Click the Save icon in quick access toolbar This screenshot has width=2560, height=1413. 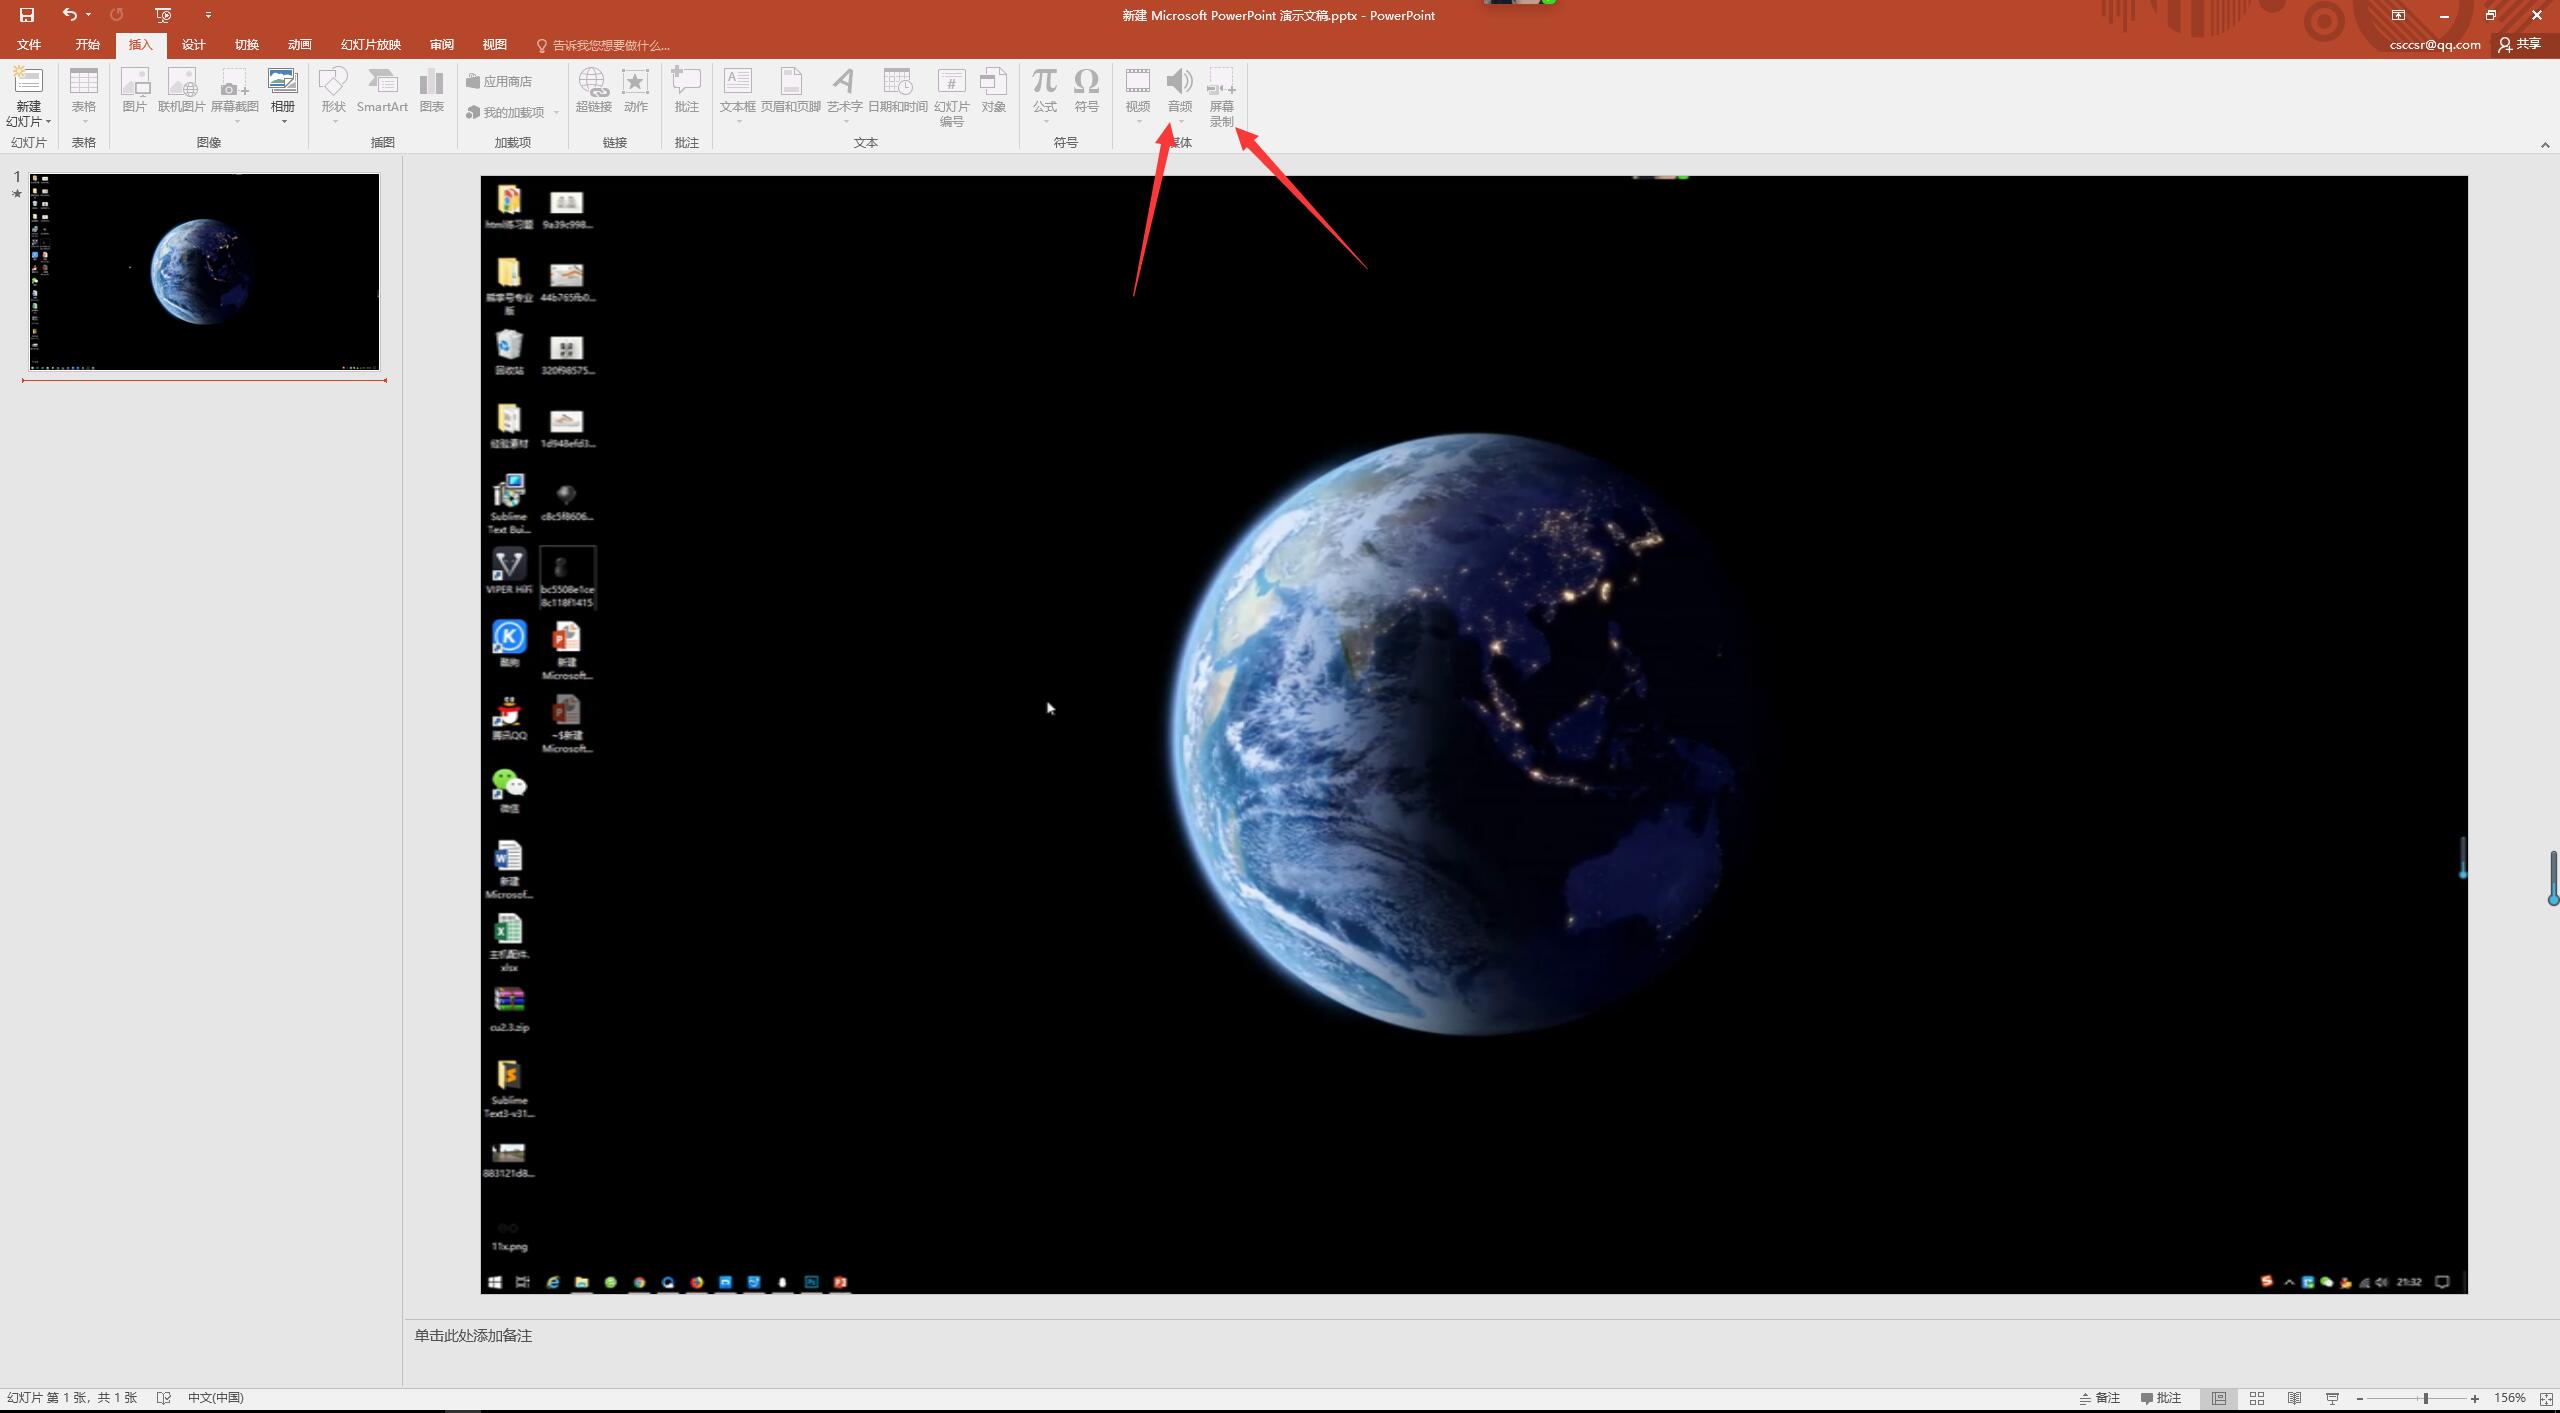27,15
